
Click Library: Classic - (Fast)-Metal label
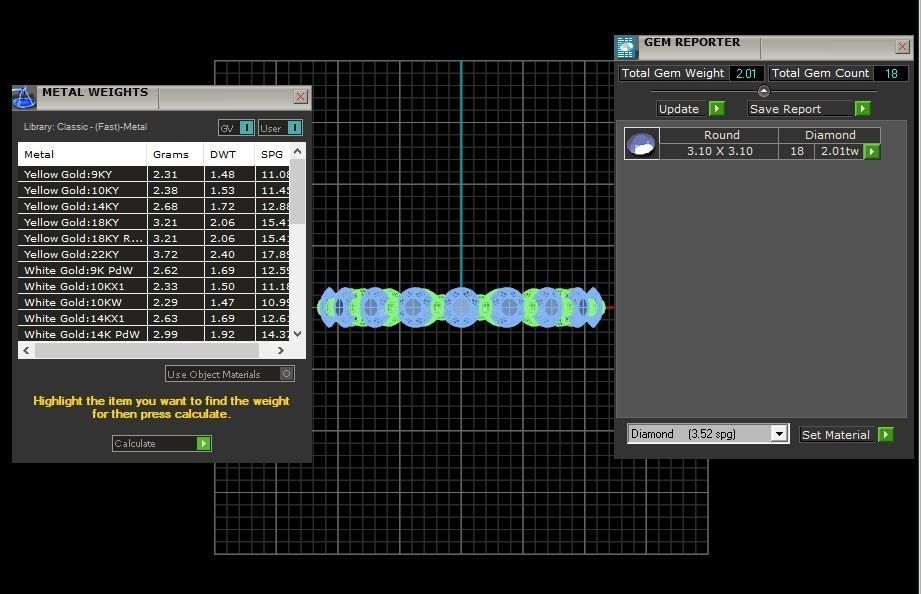85,126
